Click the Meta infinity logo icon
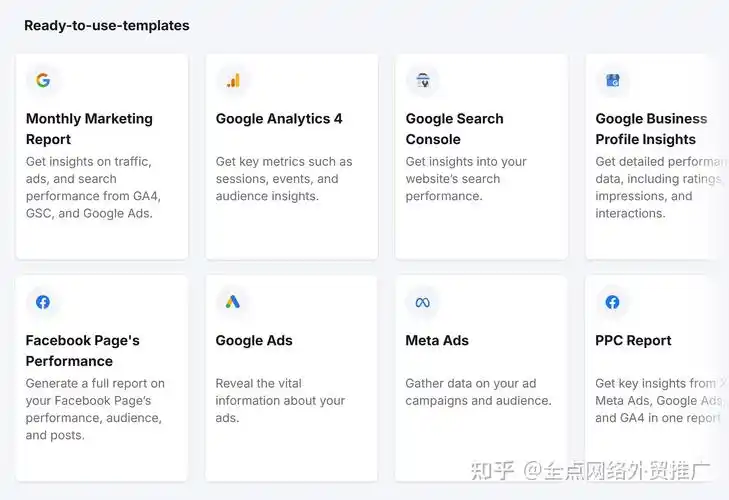 tap(423, 302)
